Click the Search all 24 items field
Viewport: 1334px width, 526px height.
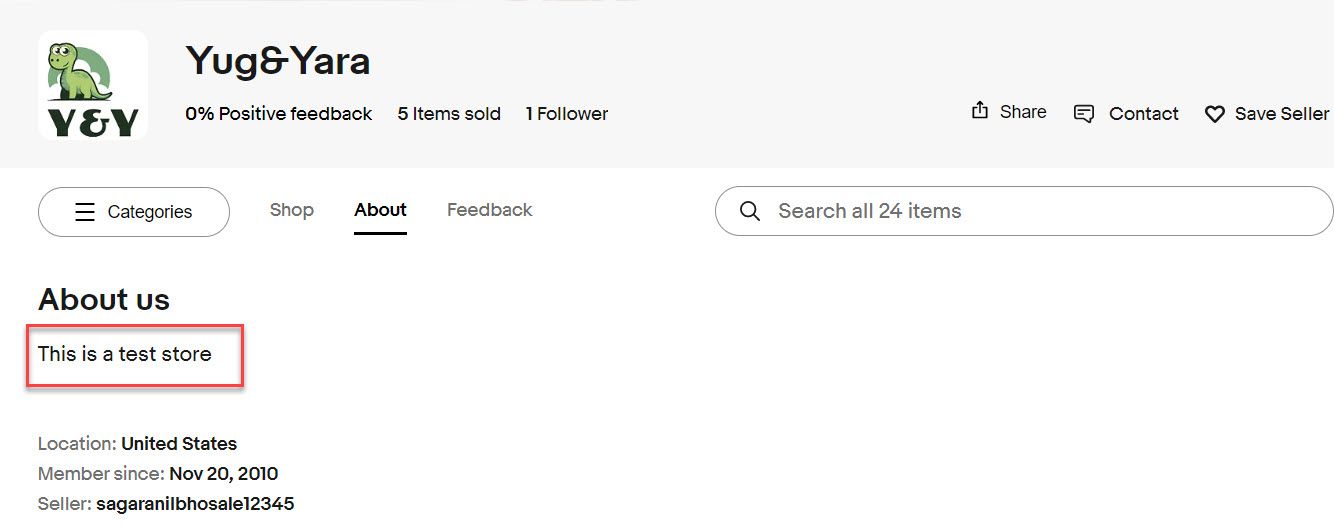point(1024,211)
